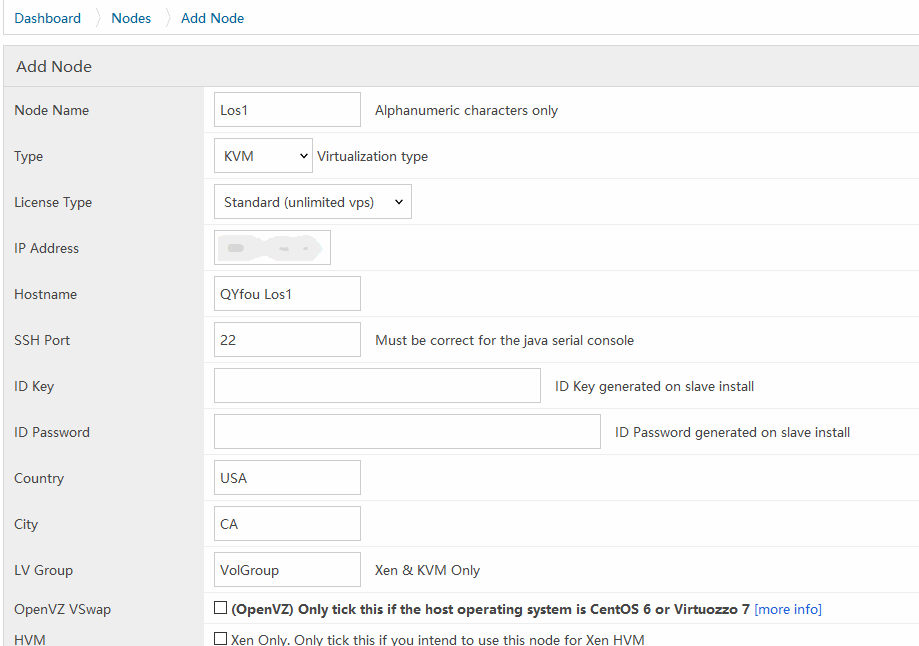The width and height of the screenshot is (919, 646).
Task: Go to the Nodes breadcrumb link
Action: click(131, 18)
